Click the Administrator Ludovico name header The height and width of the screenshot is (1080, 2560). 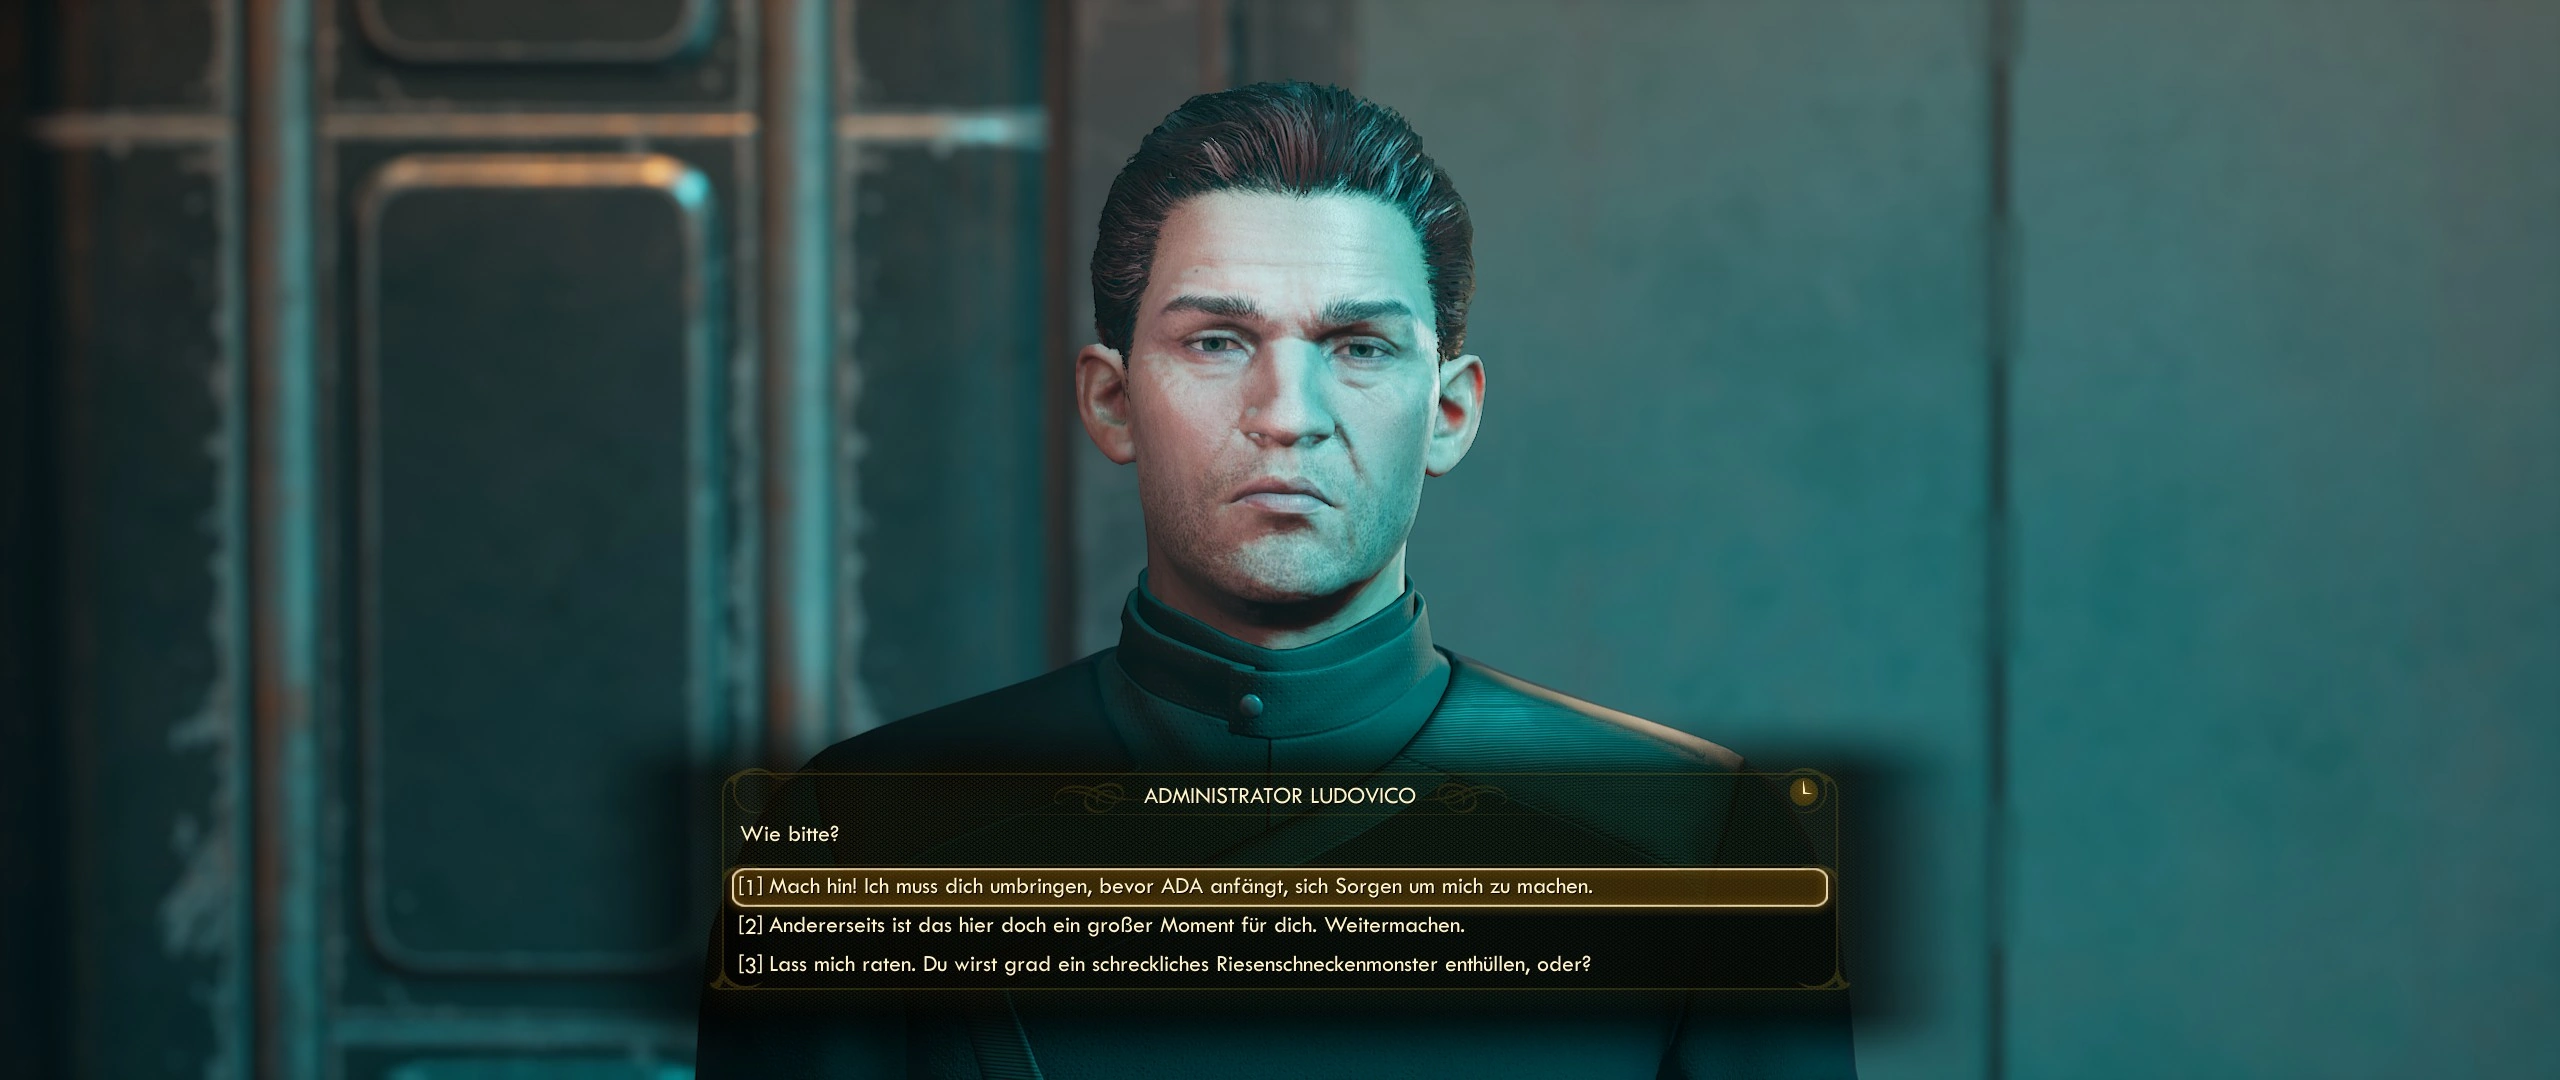point(1279,796)
